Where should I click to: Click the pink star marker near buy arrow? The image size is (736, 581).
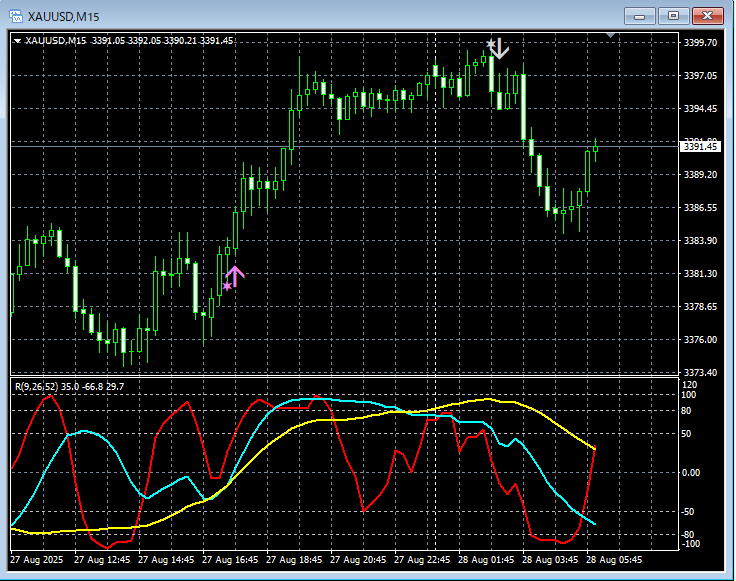[227, 286]
